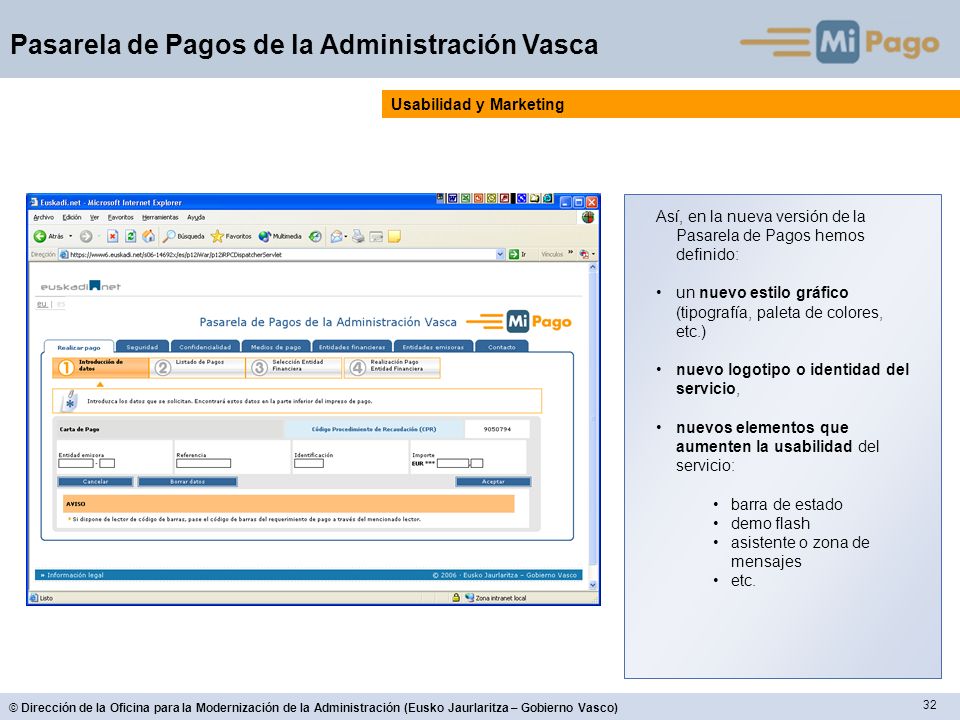Click the green Atrás back arrow
Image resolution: width=960 pixels, height=720 pixels.
(40, 236)
